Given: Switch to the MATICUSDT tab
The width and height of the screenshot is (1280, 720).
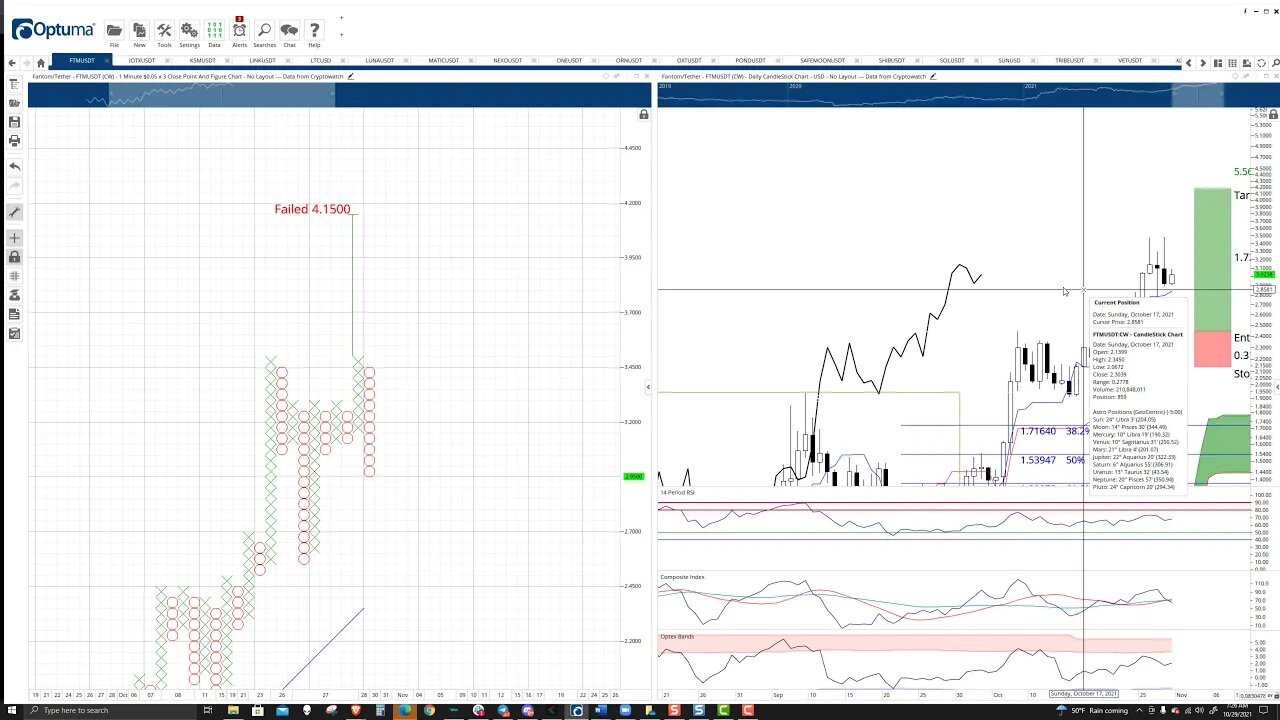Looking at the screenshot, I should [443, 61].
